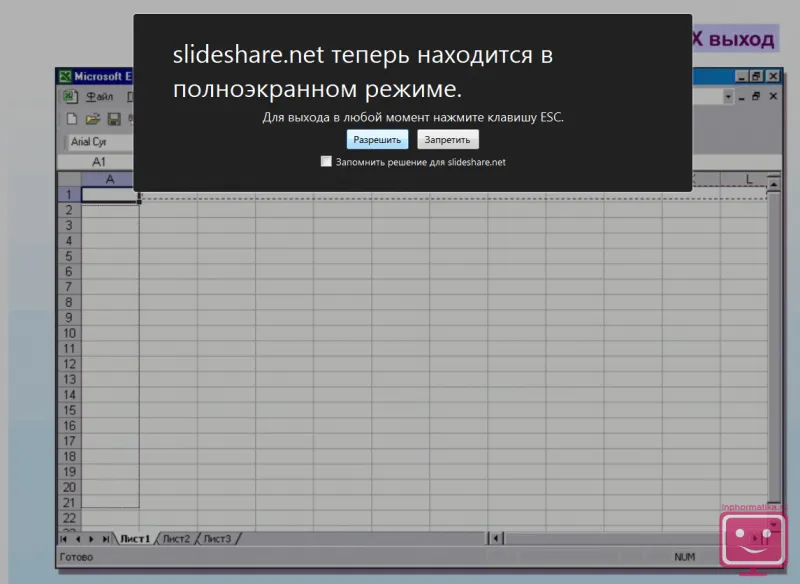The width and height of the screenshot is (800, 584).
Task: Select row 2 header
Action: click(69, 210)
